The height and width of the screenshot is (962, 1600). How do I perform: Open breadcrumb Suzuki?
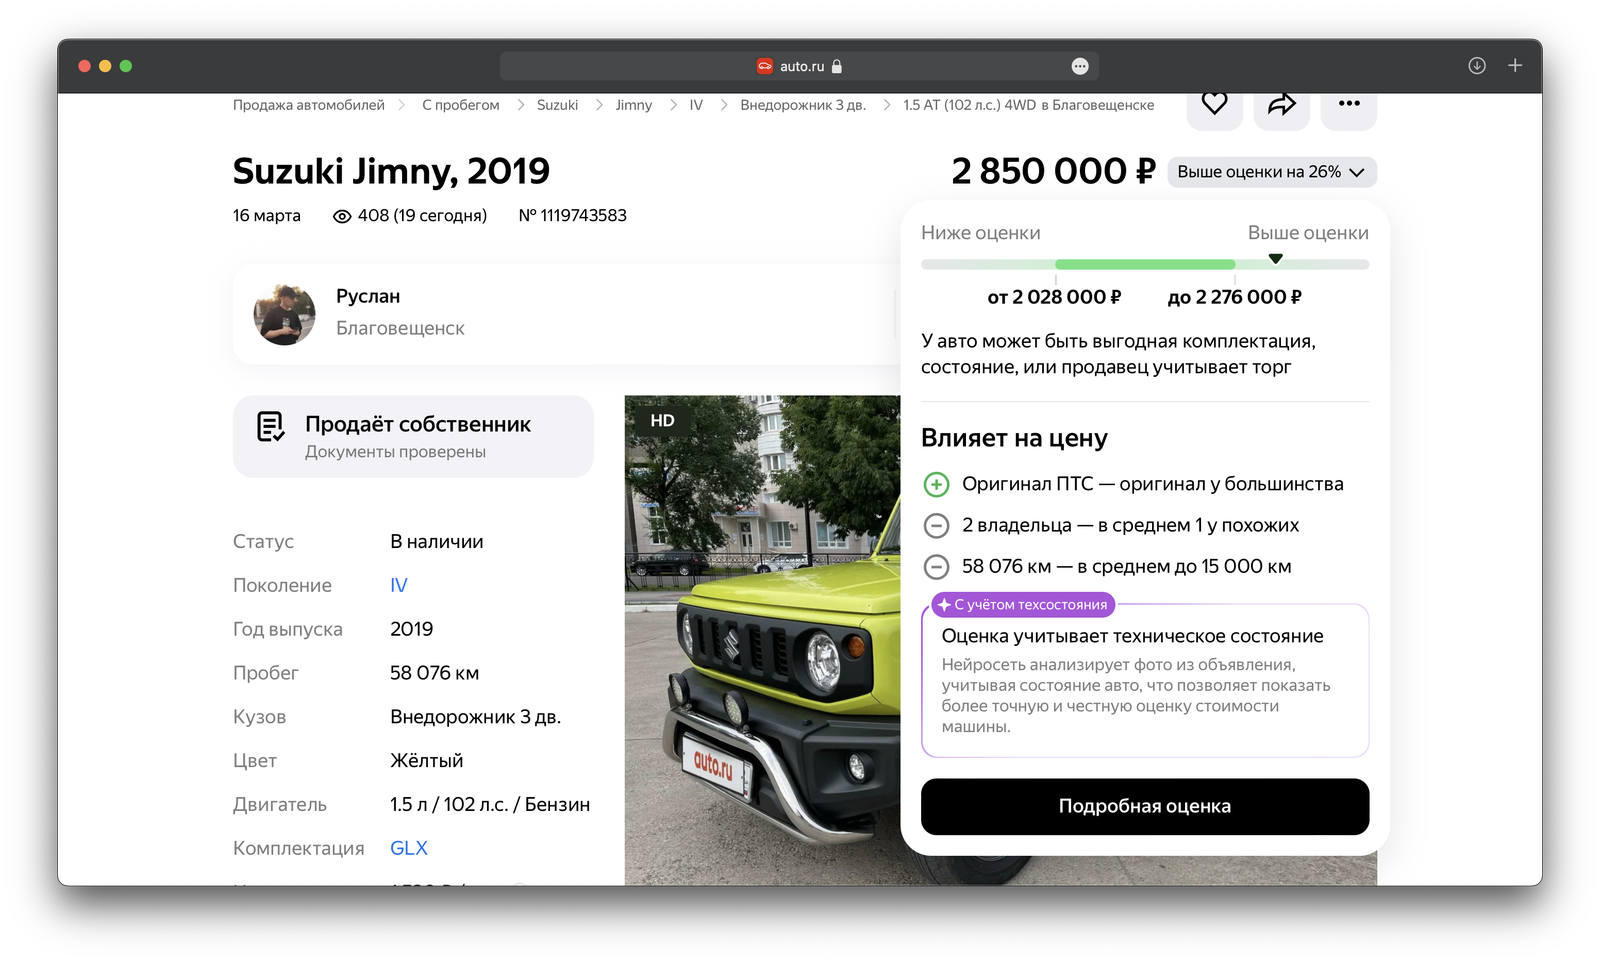tap(557, 105)
